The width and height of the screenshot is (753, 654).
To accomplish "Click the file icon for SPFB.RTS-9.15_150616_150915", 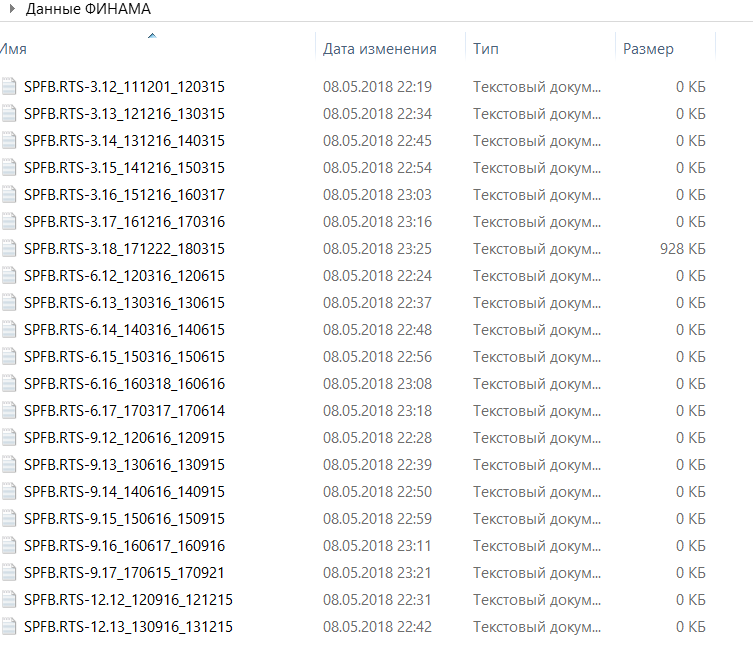I will pyautogui.click(x=9, y=519).
